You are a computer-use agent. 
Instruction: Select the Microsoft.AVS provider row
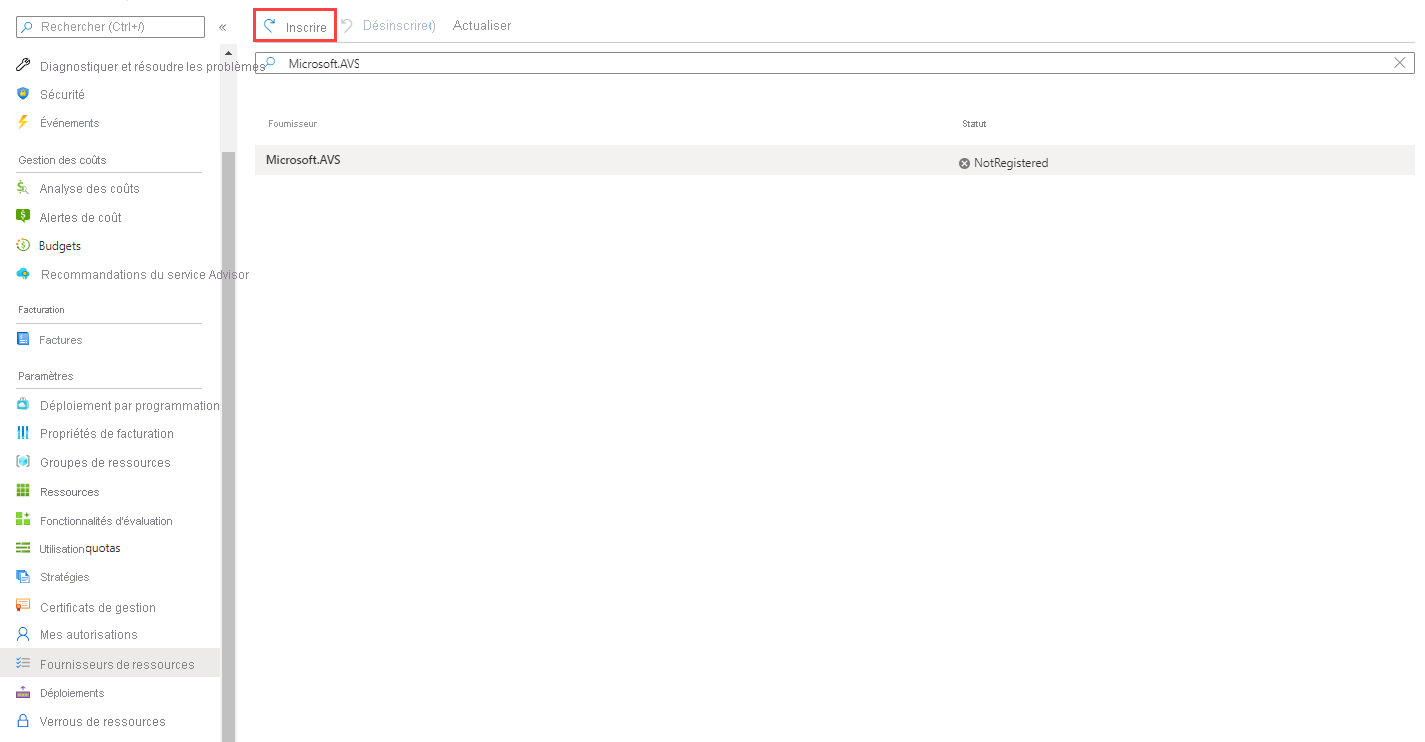pyautogui.click(x=834, y=160)
